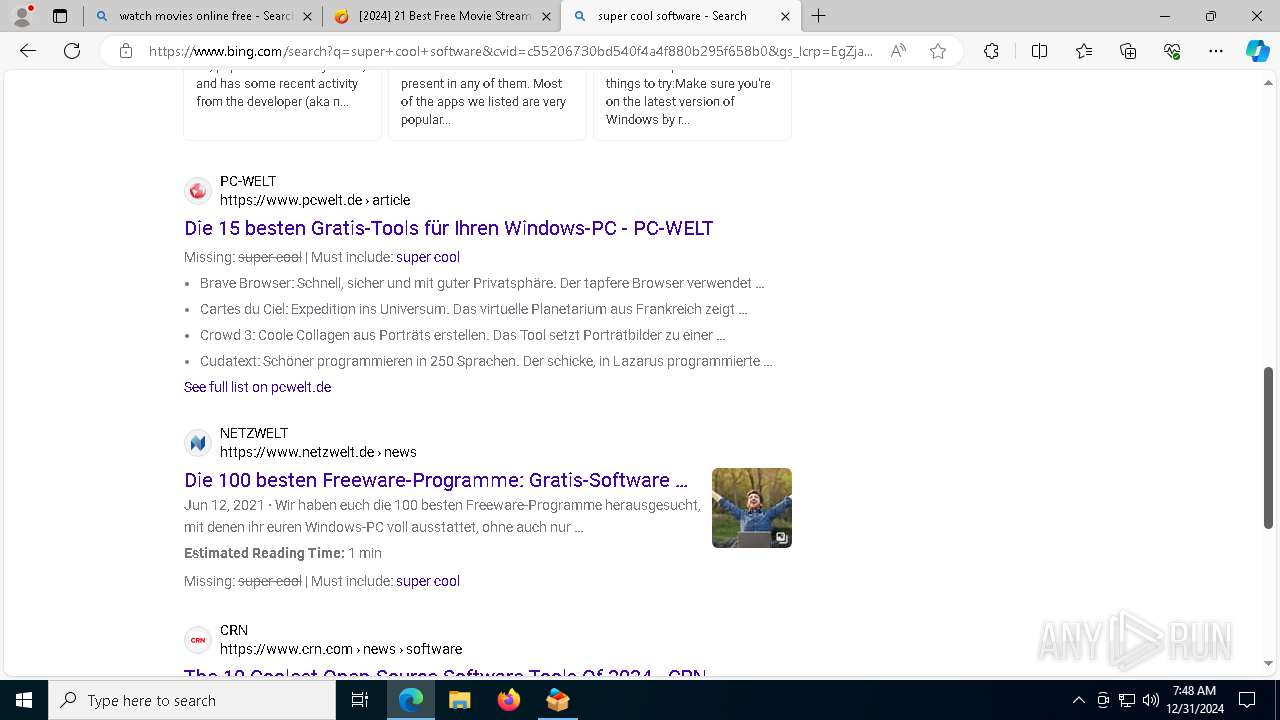This screenshot has width=1280, height=720.
Task: Close the 'watch movies online free' tab
Action: click(307, 16)
